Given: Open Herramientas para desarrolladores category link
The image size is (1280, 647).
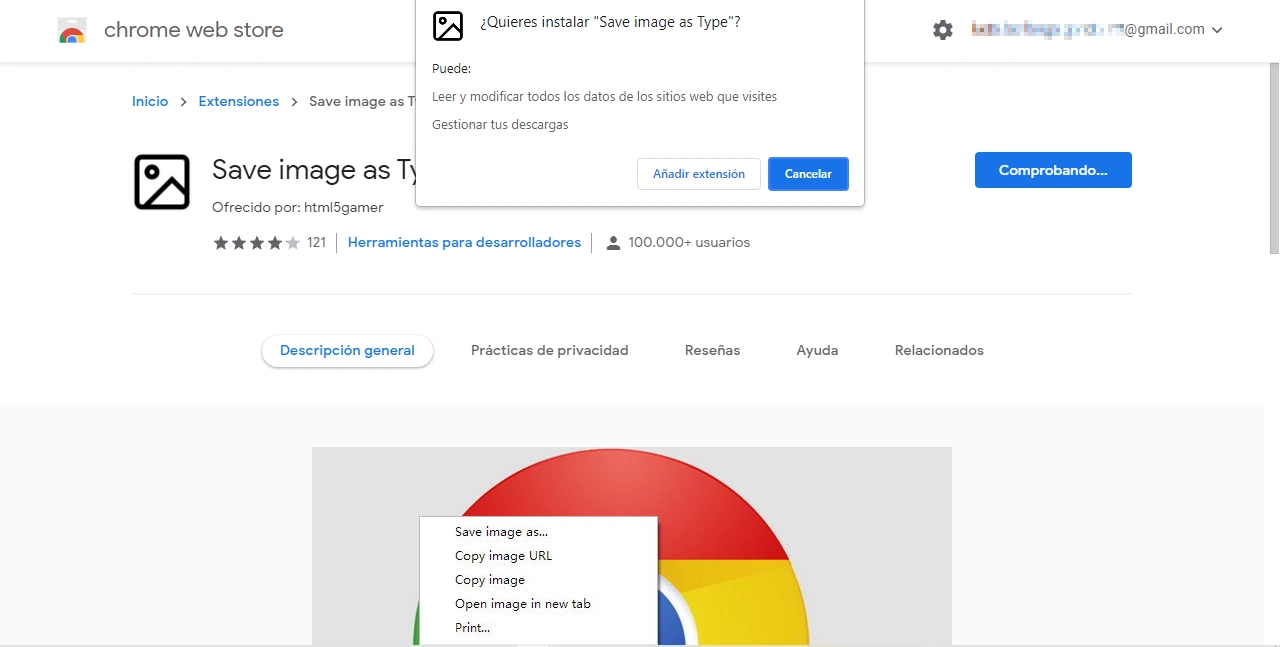Looking at the screenshot, I should click(x=464, y=242).
